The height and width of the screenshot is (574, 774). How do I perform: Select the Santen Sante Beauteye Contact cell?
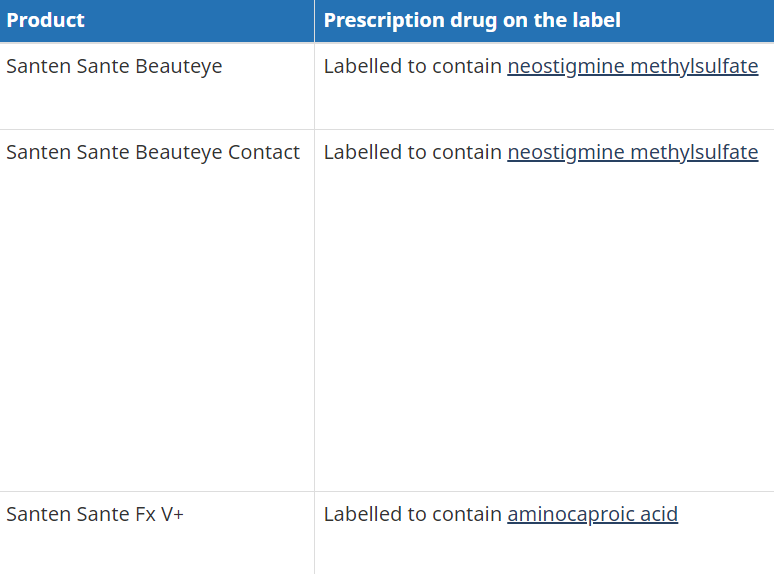157,310
